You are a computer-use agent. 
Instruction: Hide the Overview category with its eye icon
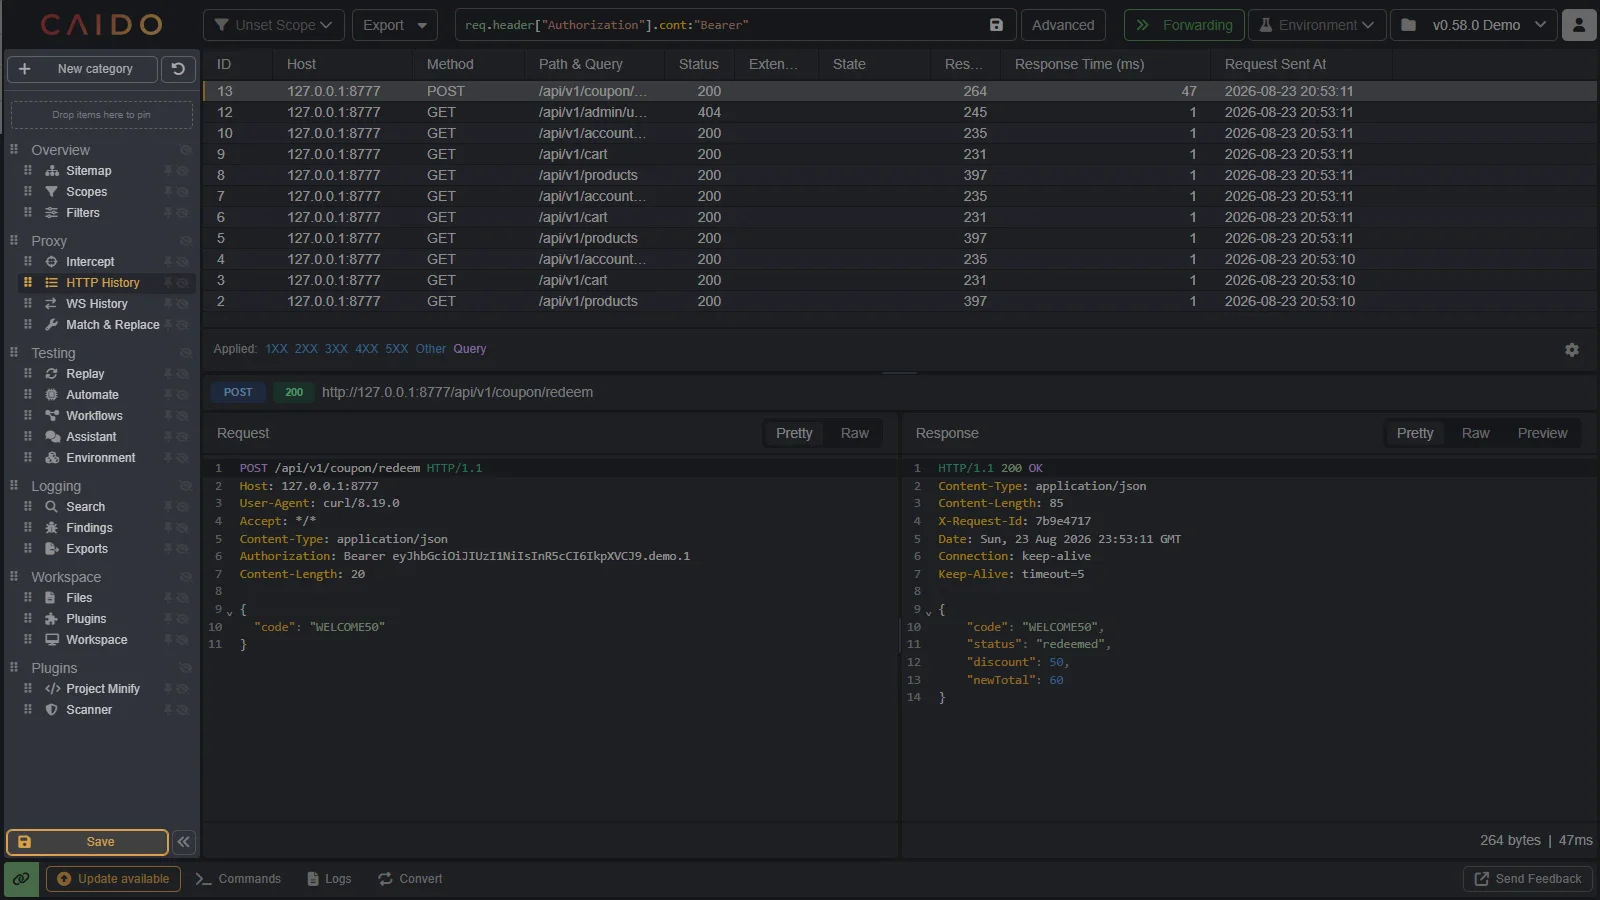185,150
